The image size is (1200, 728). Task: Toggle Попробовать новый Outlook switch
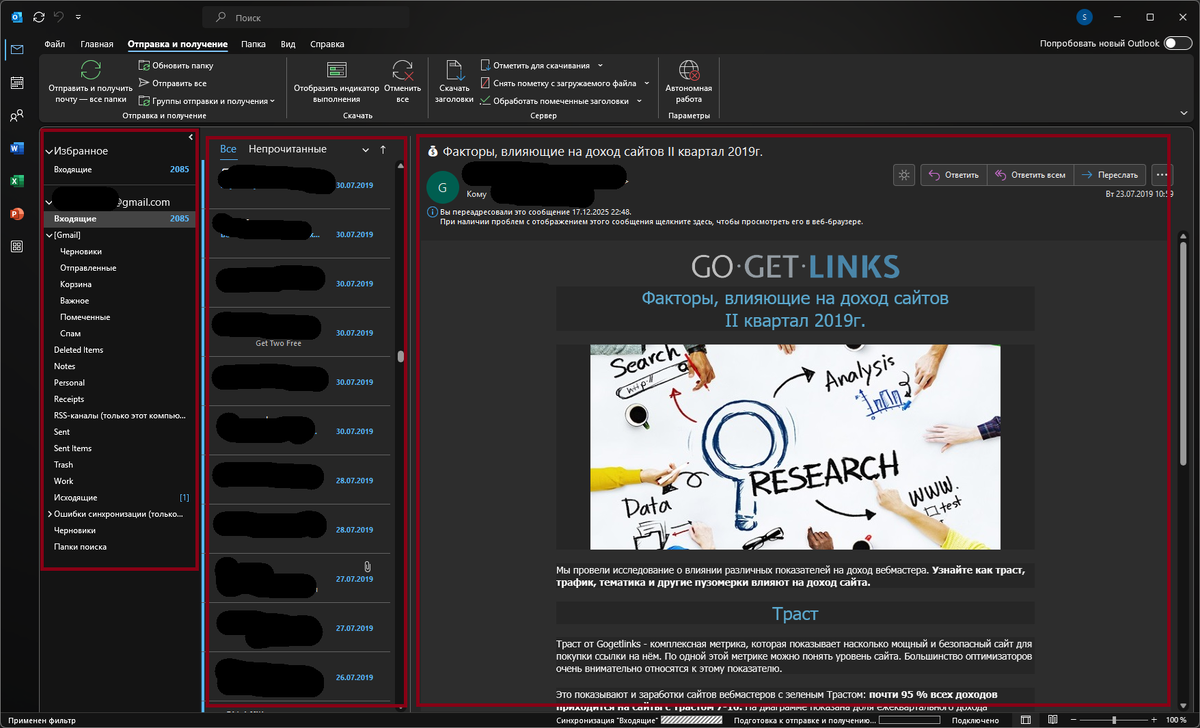[1177, 44]
